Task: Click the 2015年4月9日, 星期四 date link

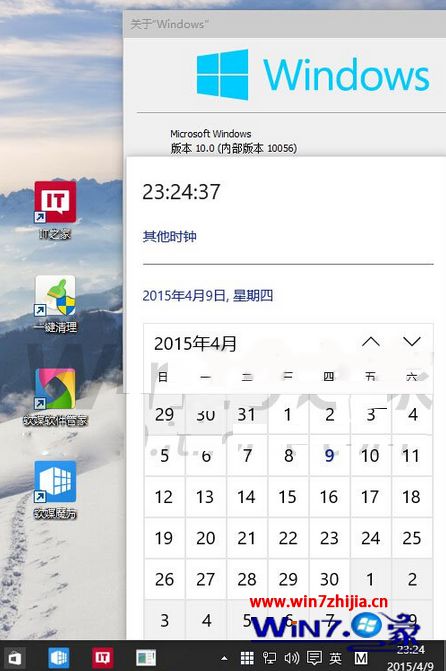Action: click(208, 296)
